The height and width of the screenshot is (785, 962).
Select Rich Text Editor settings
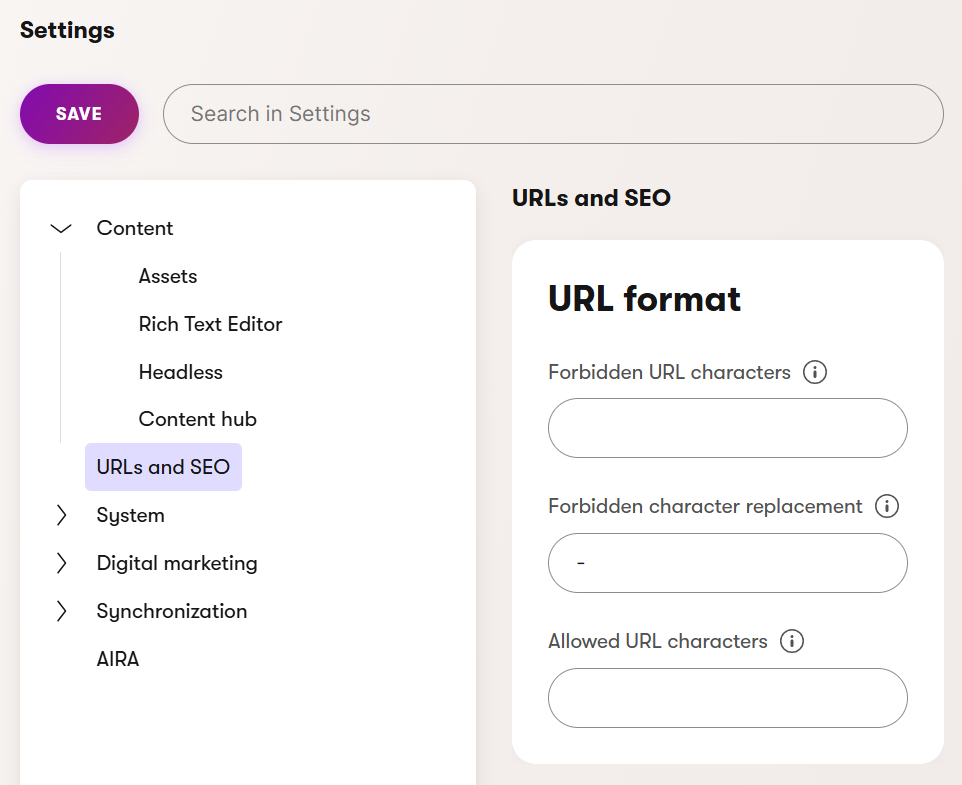210,325
